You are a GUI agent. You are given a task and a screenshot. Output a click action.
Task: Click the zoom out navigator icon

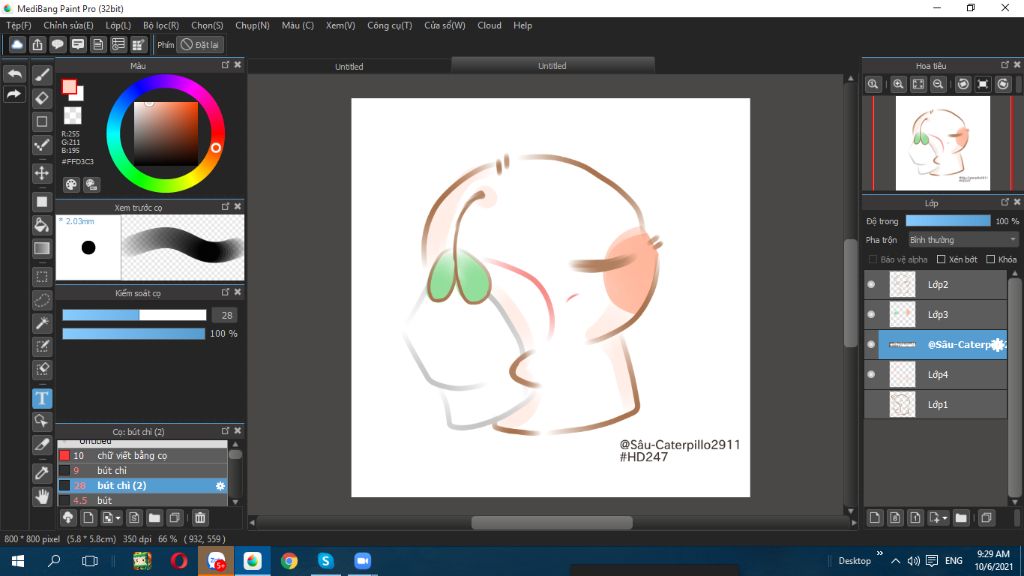click(938, 84)
